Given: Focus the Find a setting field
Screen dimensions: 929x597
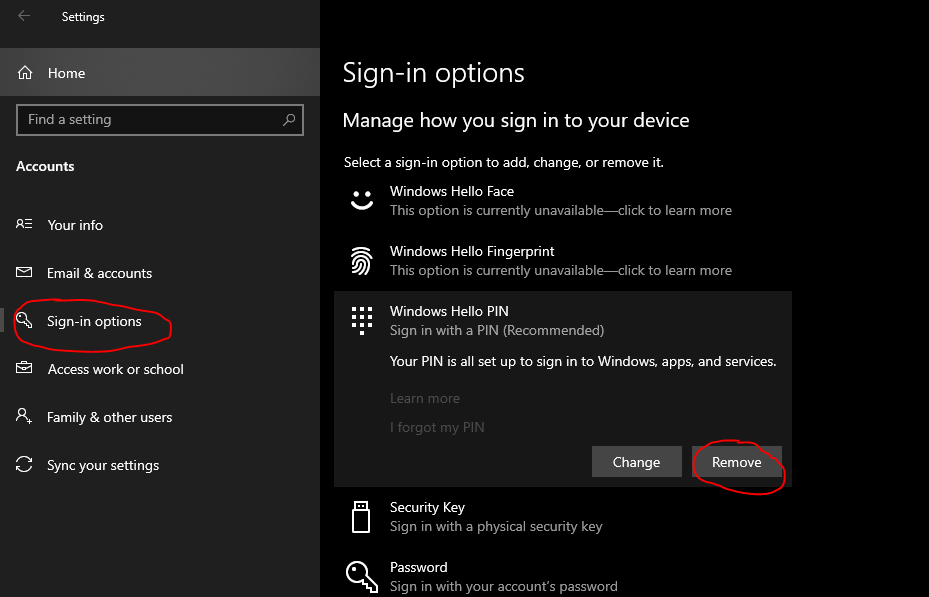Looking at the screenshot, I should point(160,120).
